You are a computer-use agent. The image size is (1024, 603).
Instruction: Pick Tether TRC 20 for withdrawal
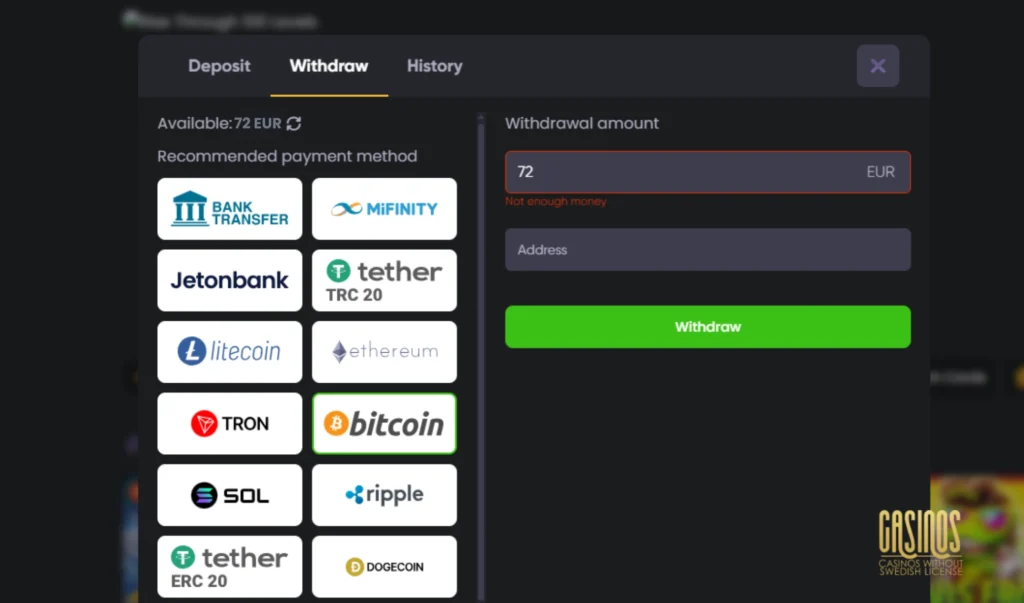pyautogui.click(x=384, y=280)
